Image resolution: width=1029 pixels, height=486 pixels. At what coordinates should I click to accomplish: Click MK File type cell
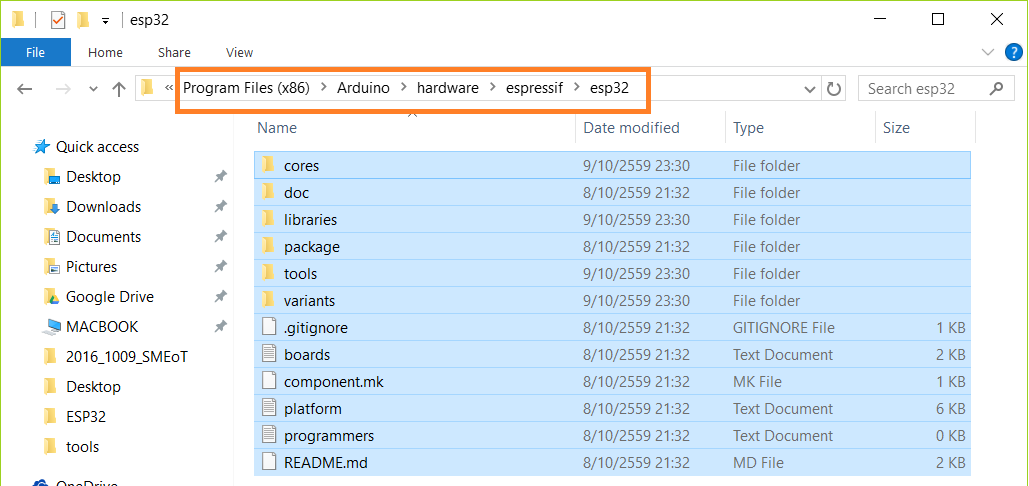tap(759, 382)
